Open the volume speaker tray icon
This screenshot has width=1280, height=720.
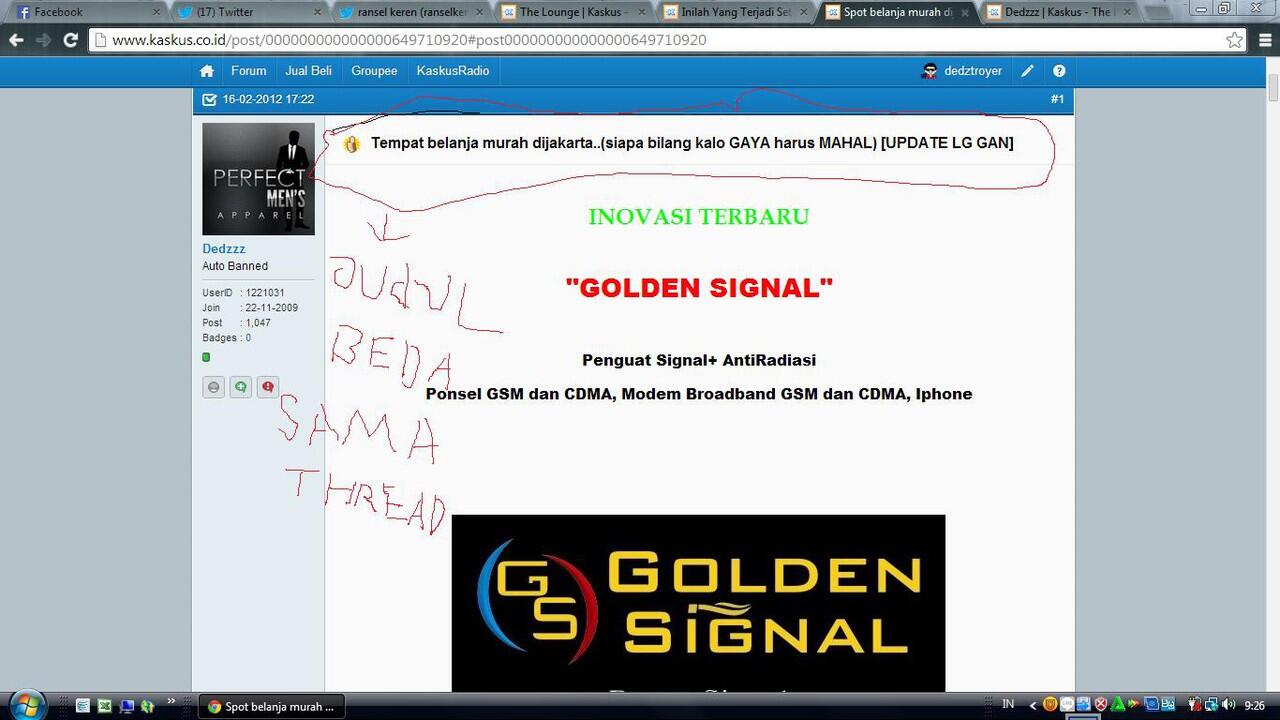click(1228, 705)
